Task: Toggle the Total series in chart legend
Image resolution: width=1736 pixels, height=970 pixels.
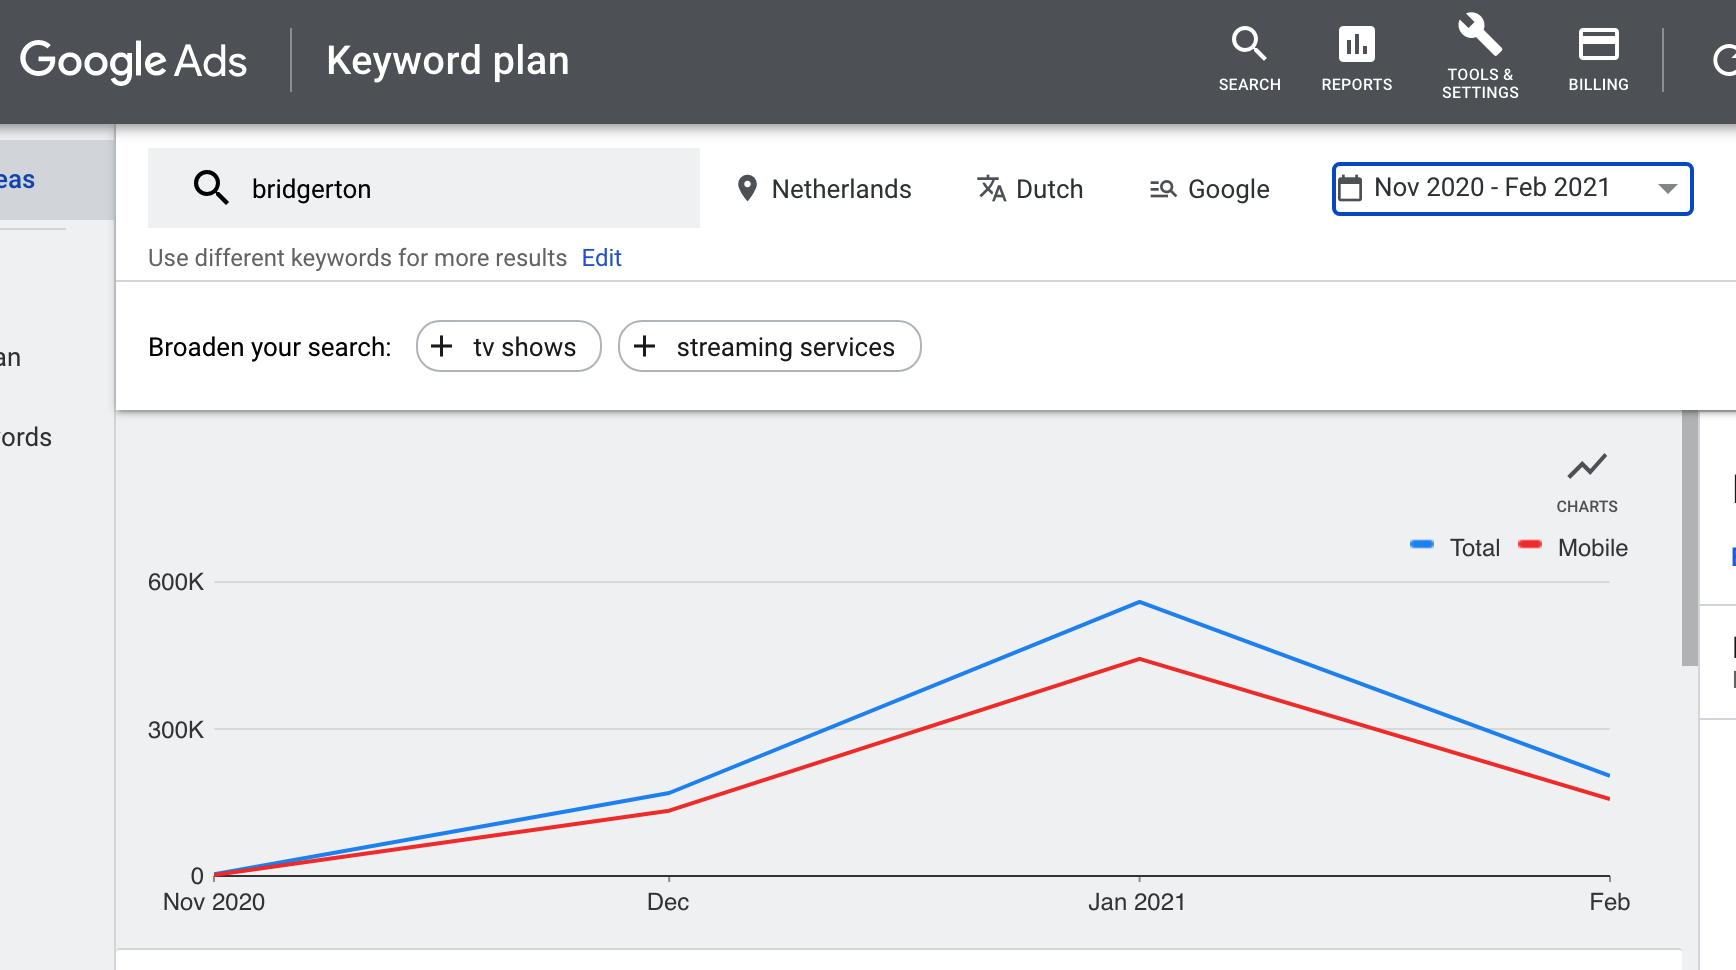Action: point(1455,547)
